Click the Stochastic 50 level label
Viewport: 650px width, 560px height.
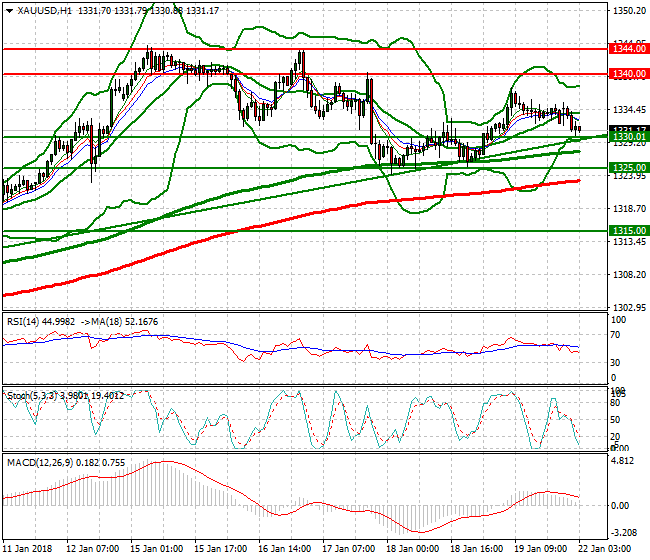[616, 419]
